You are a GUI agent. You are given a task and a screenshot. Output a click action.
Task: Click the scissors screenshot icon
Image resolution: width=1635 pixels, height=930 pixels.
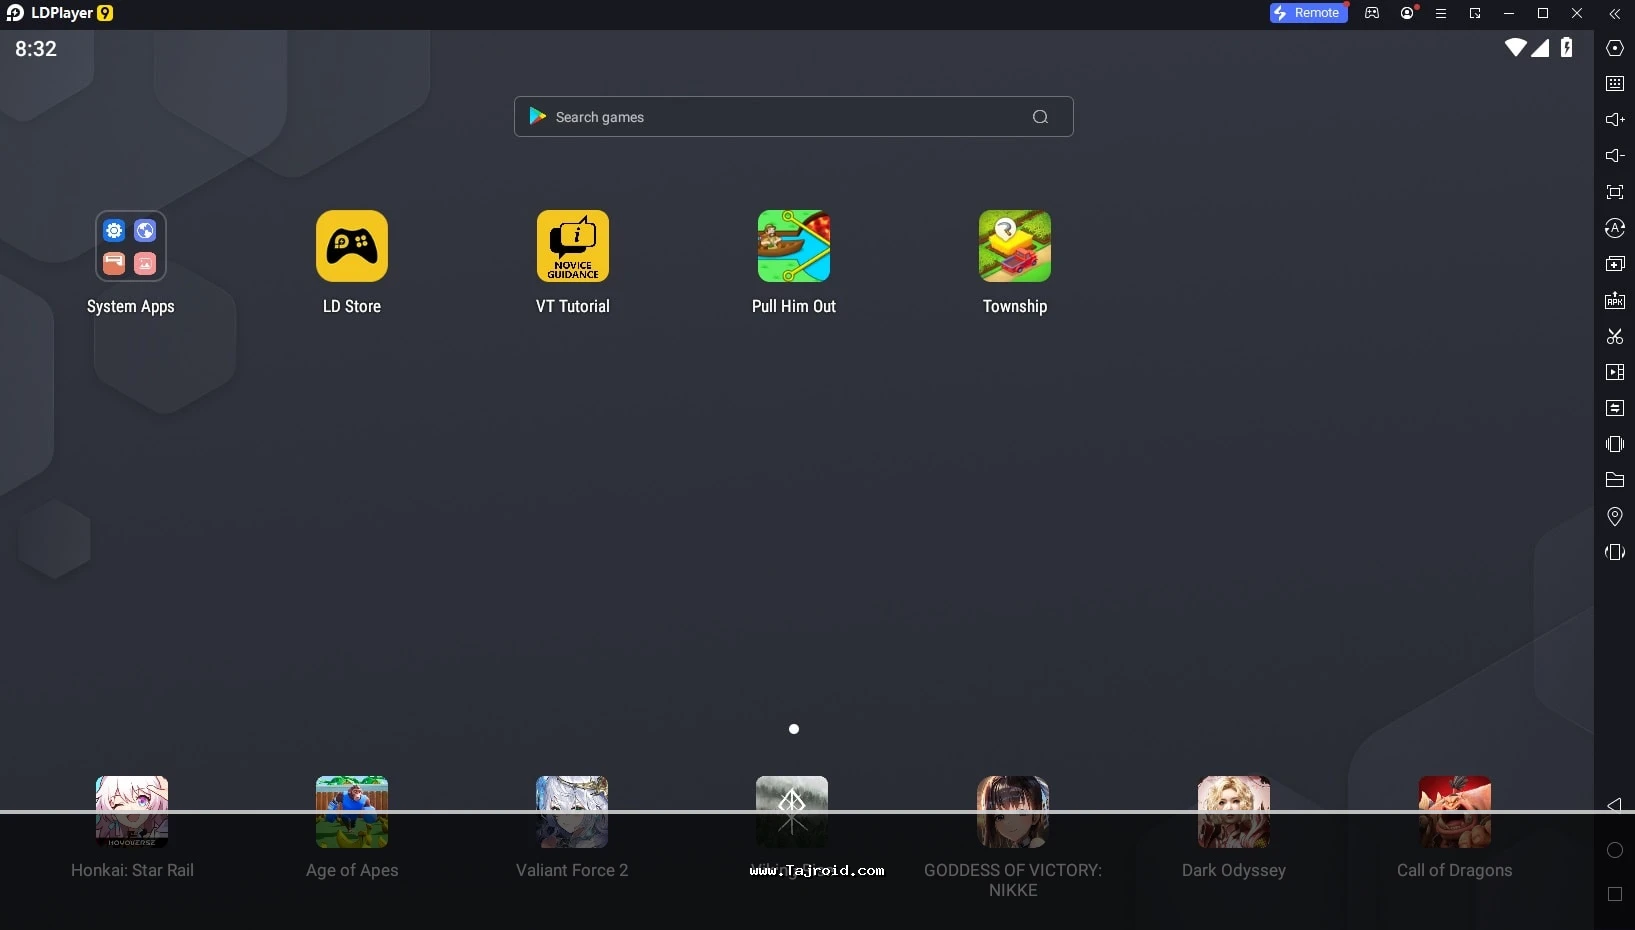(1614, 336)
